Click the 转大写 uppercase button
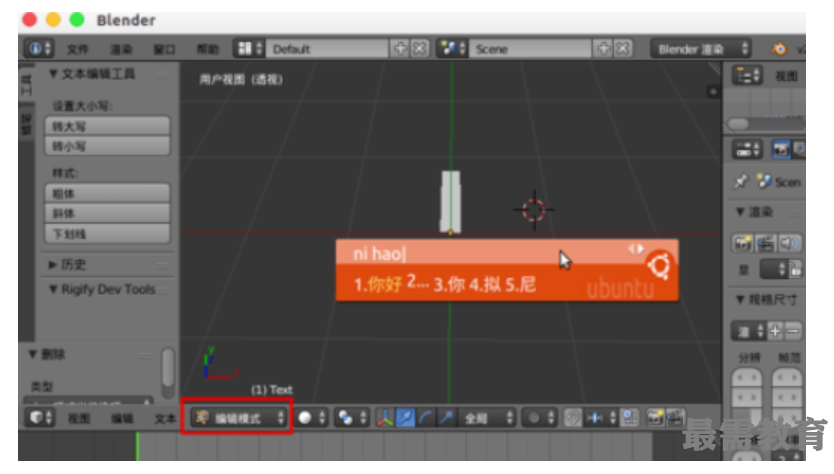The height and width of the screenshot is (474, 834). (107, 126)
